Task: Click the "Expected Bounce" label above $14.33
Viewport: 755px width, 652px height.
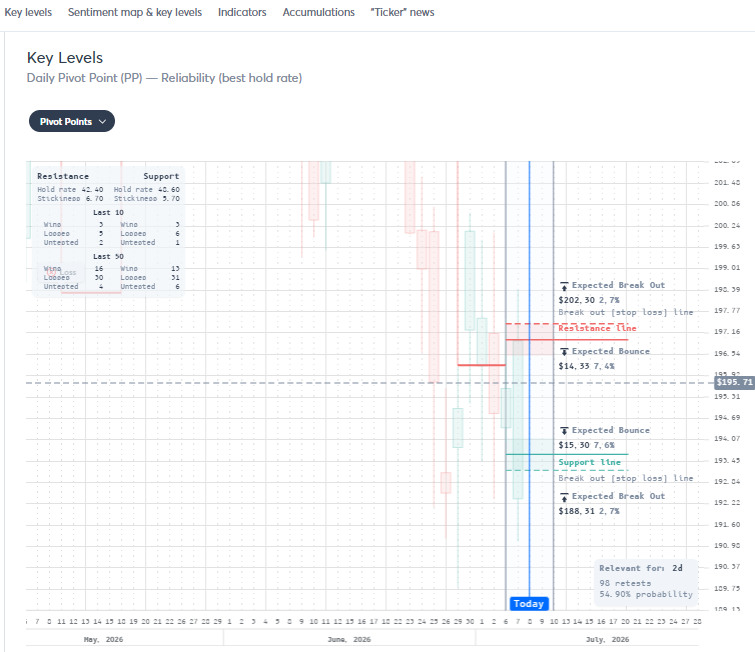Action: pyautogui.click(x=611, y=351)
